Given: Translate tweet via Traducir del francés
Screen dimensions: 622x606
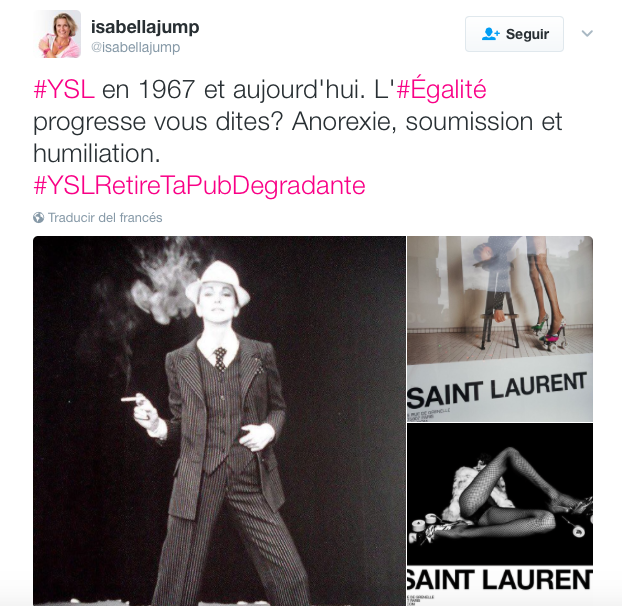Looking at the screenshot, I should click(x=105, y=218).
